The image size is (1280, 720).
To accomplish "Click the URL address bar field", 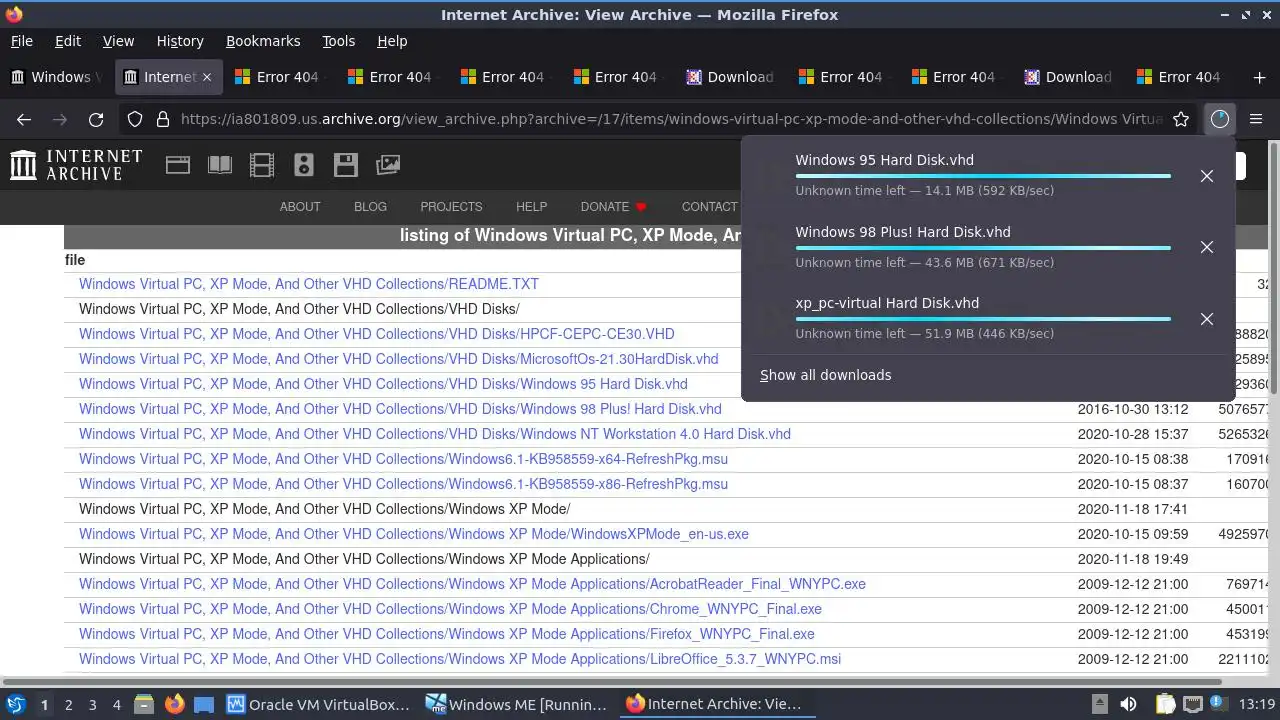I will click(670, 119).
